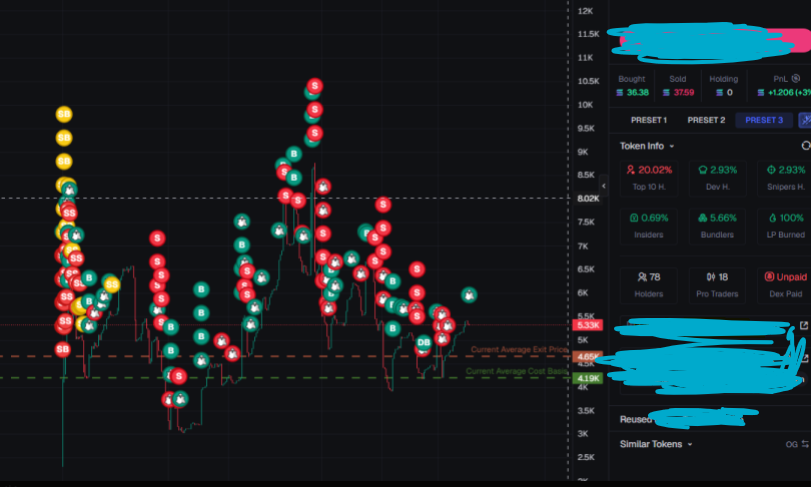Viewport: 811px width, 487px height.
Task: Open the Holders 78 card
Action: coord(649,285)
